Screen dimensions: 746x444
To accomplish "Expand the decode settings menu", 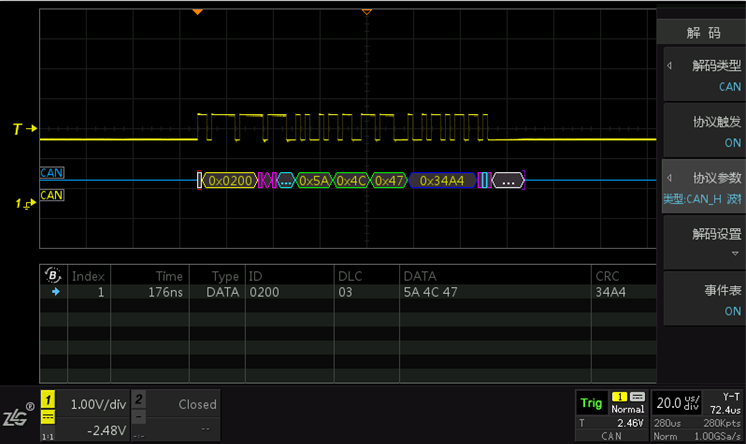I will [704, 243].
